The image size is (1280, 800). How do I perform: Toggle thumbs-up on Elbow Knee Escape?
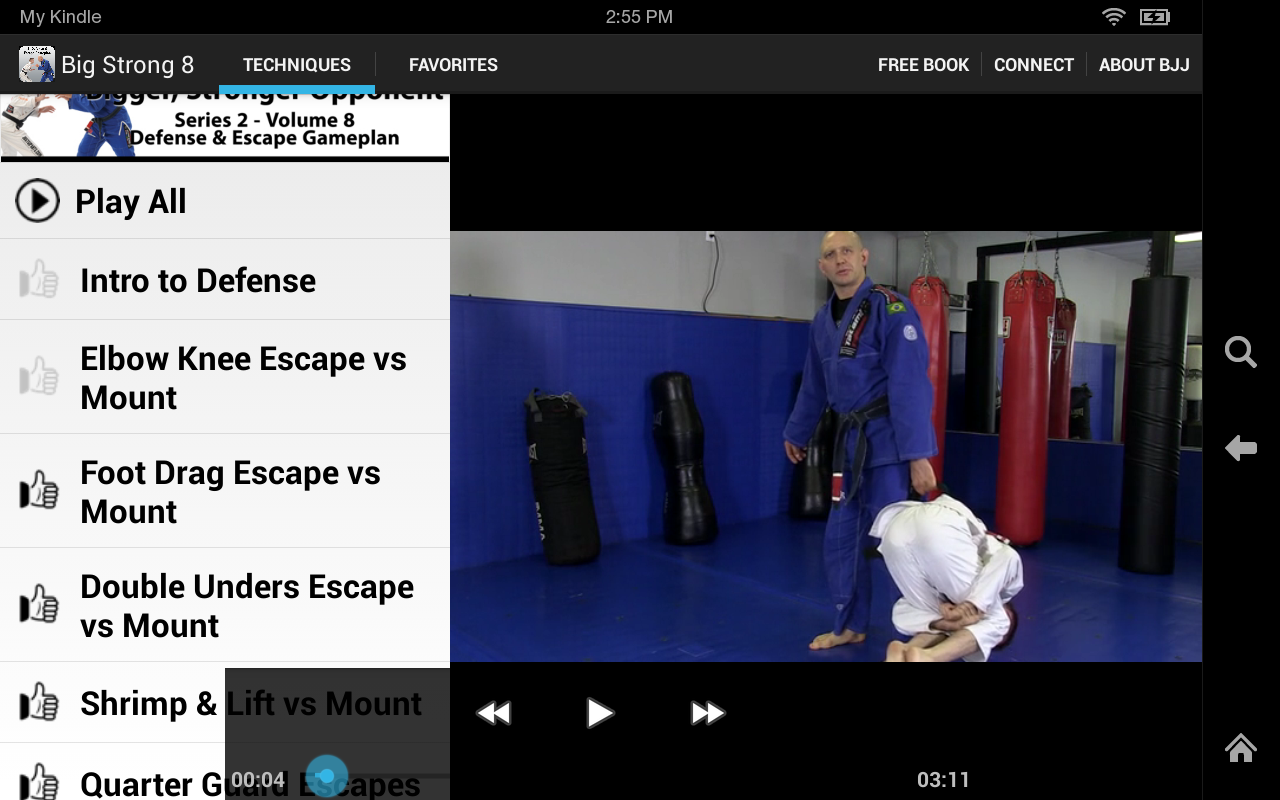click(38, 377)
